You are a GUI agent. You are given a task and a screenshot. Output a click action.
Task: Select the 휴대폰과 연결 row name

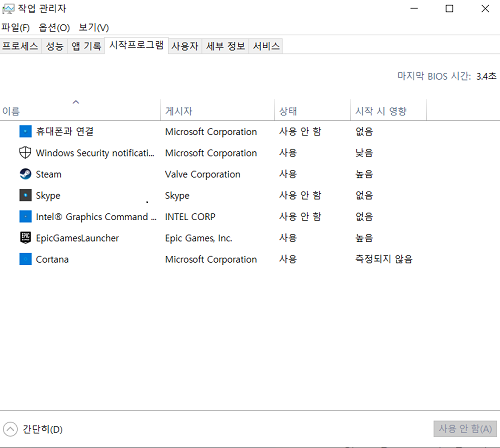[x=65, y=131]
